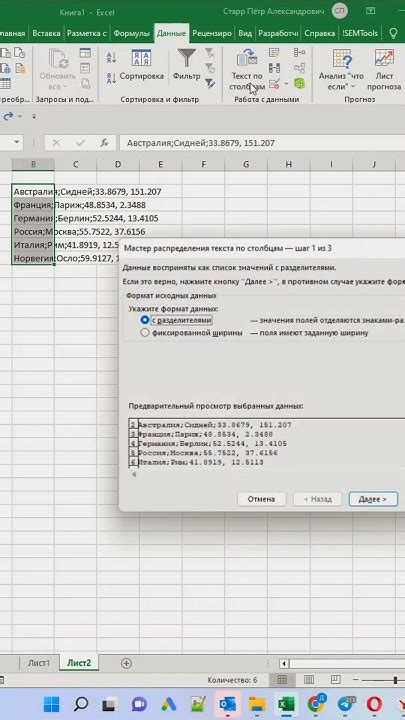Open the !SEMTools ribbon tab

coord(360,34)
